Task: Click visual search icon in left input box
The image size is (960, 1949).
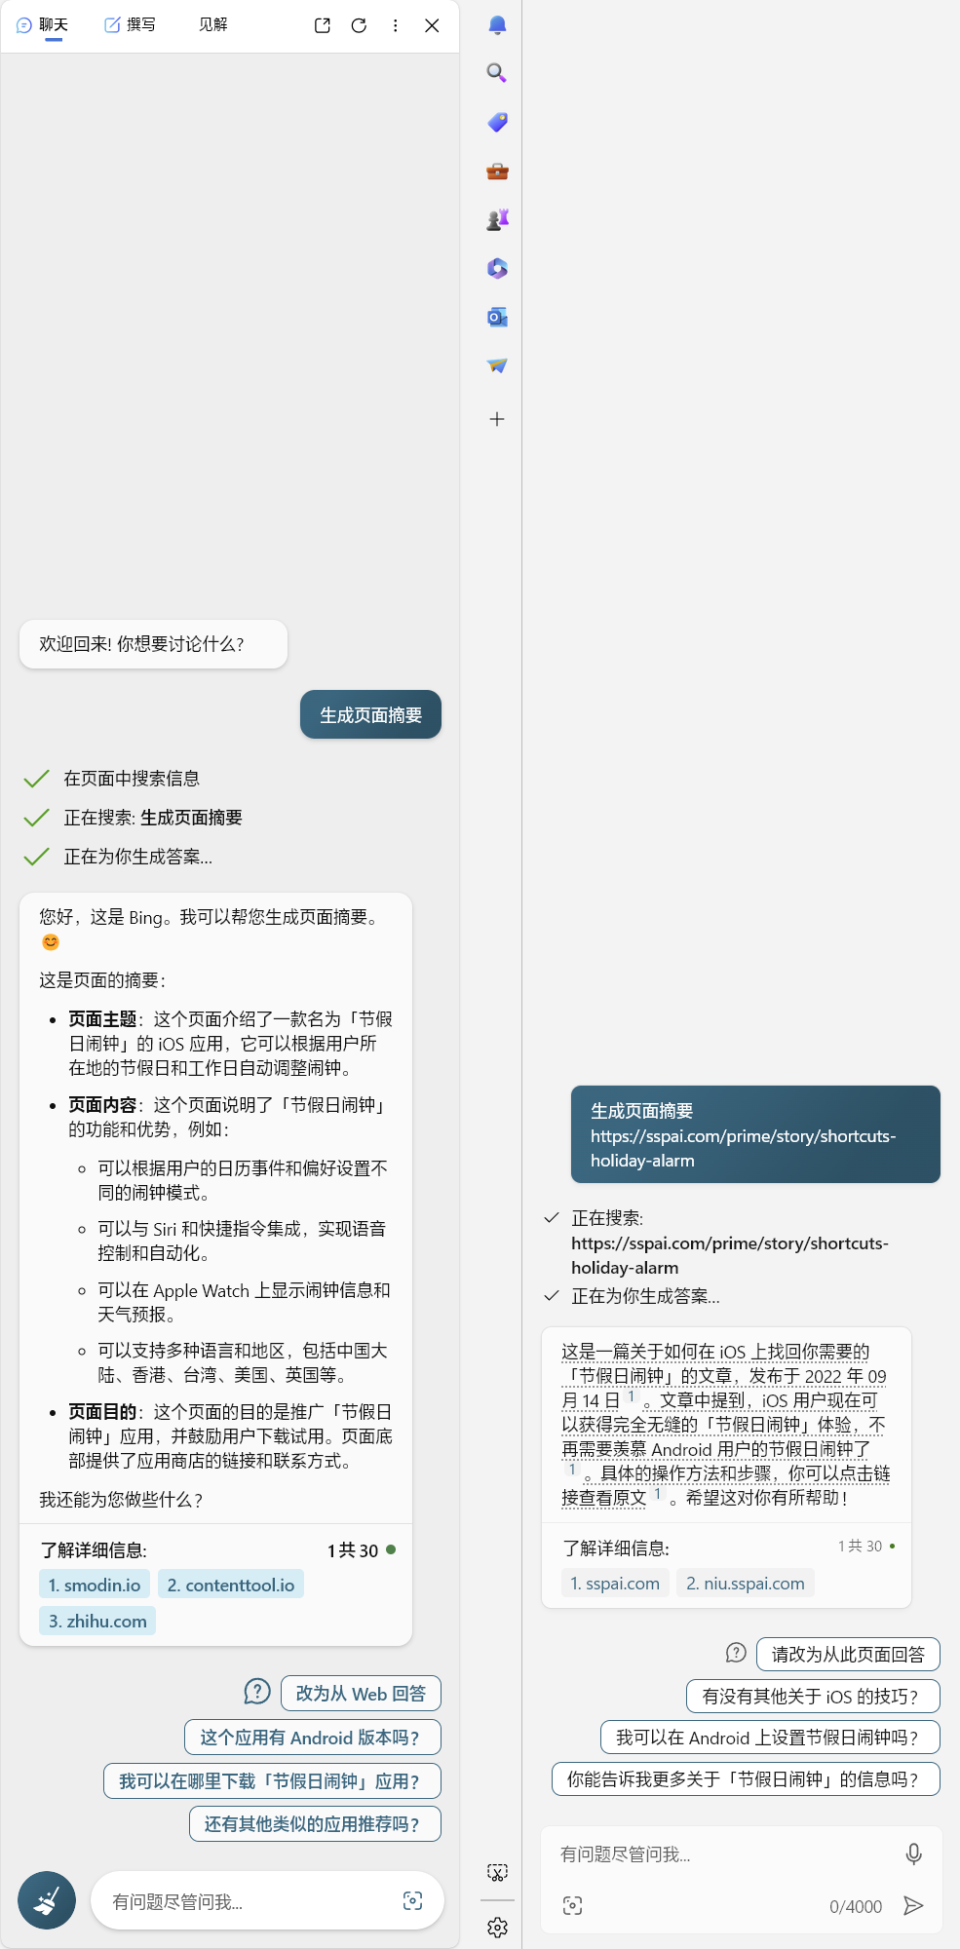Action: 412,1901
